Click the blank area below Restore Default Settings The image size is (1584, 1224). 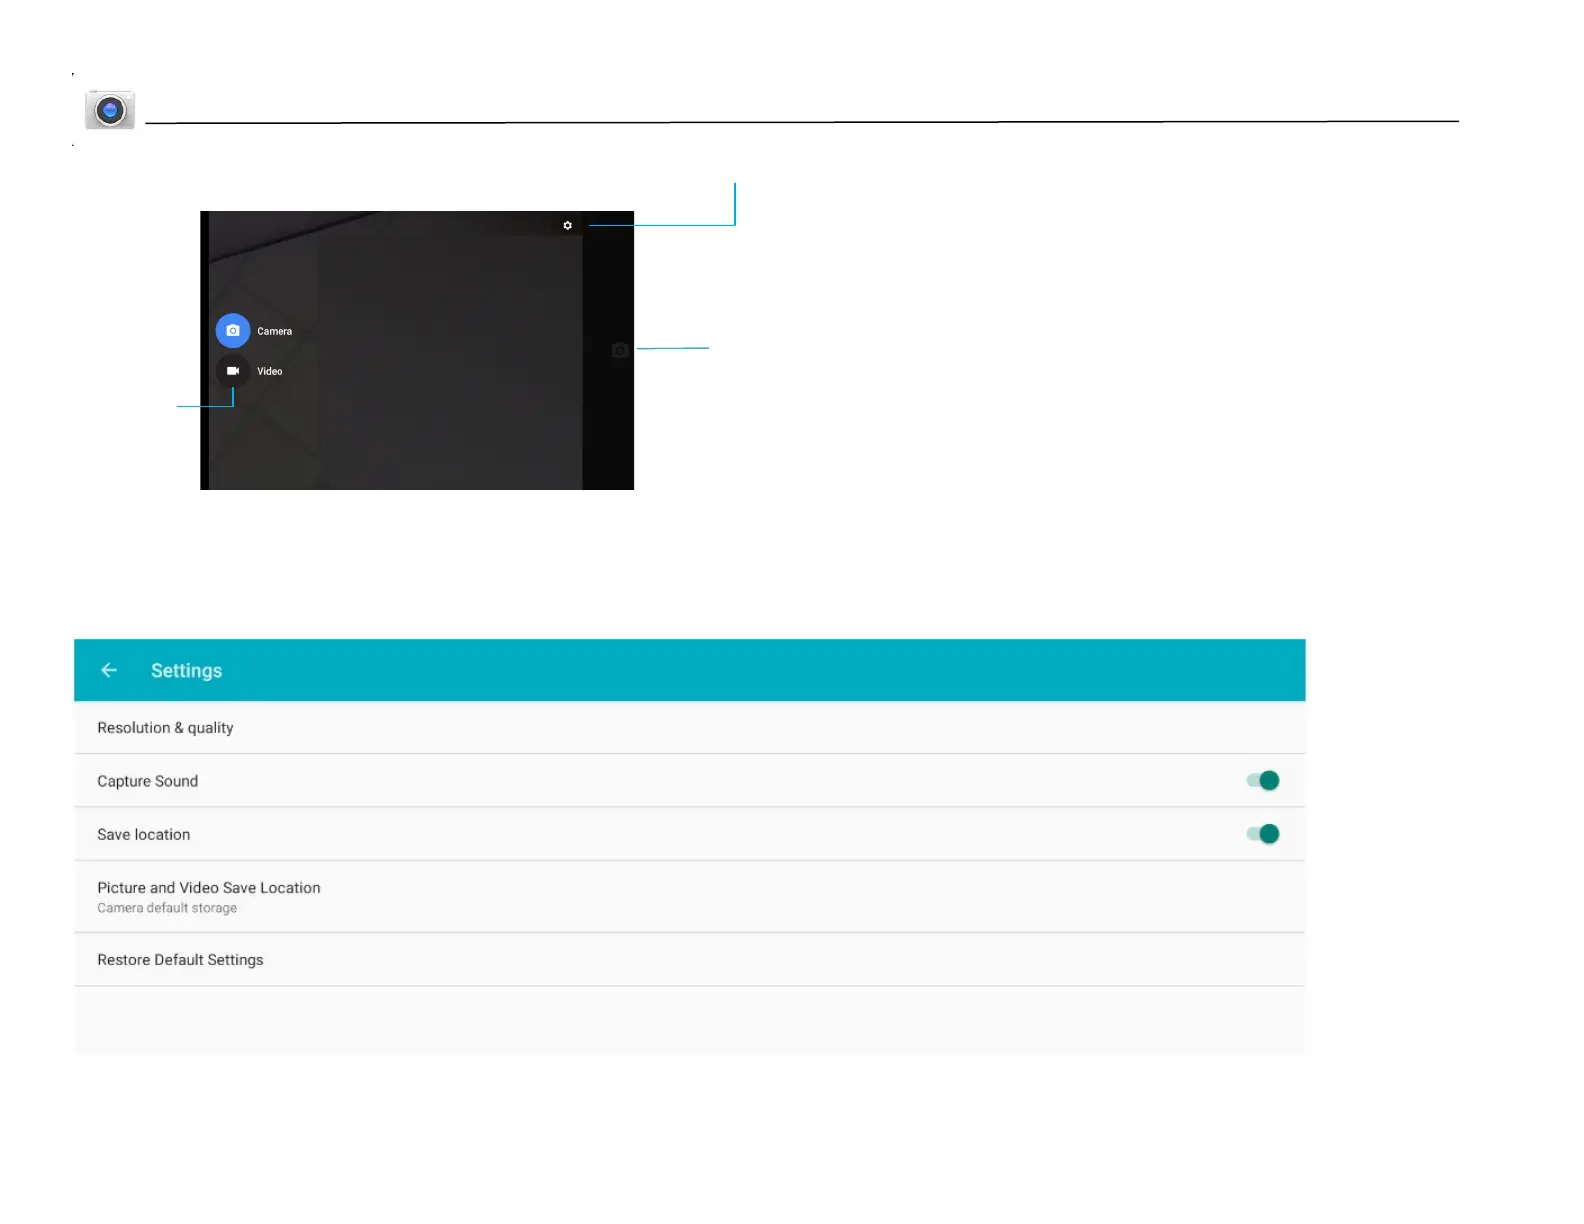(x=689, y=1020)
